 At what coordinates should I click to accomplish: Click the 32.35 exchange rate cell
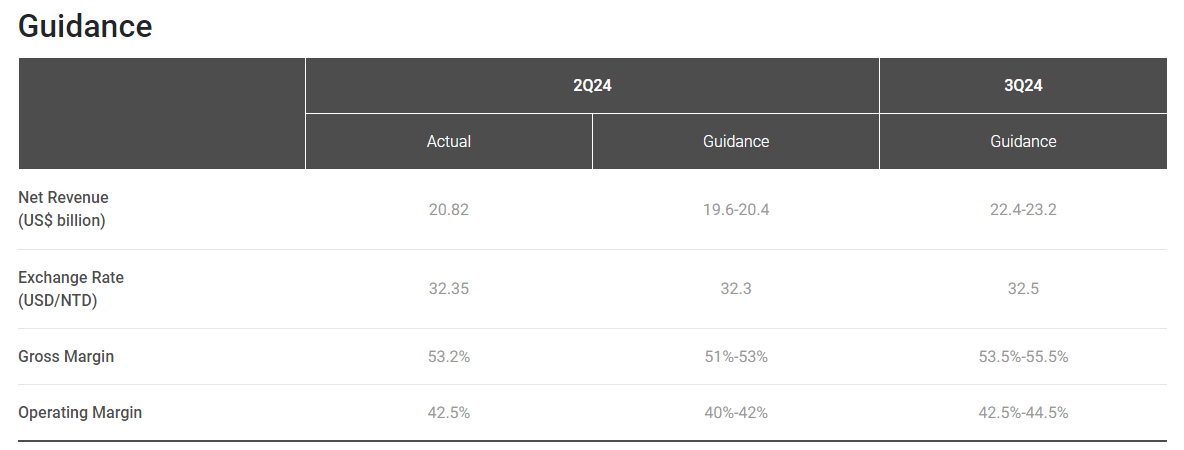449,289
